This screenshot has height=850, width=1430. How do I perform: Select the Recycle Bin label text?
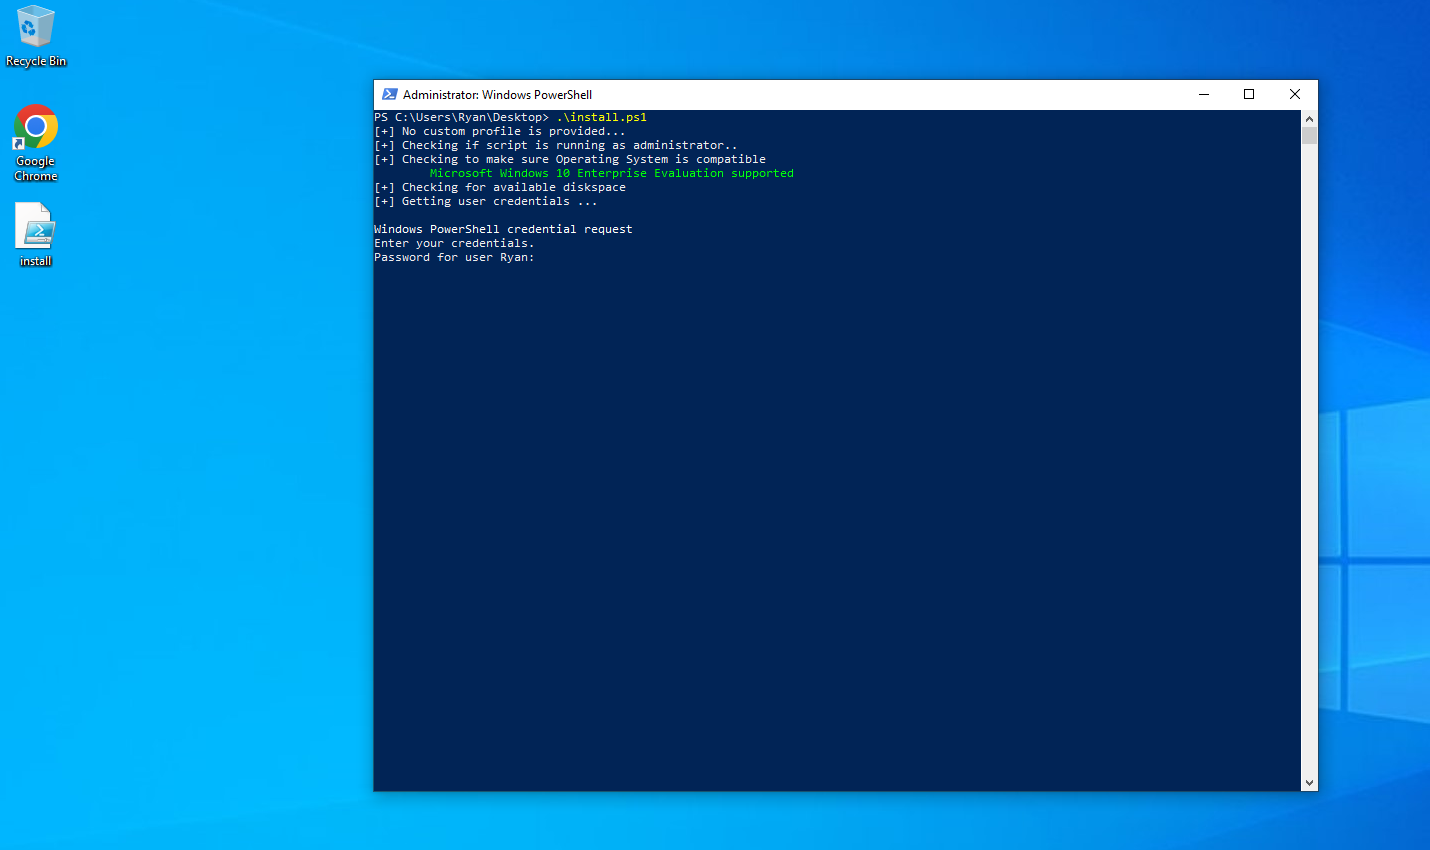(35, 61)
